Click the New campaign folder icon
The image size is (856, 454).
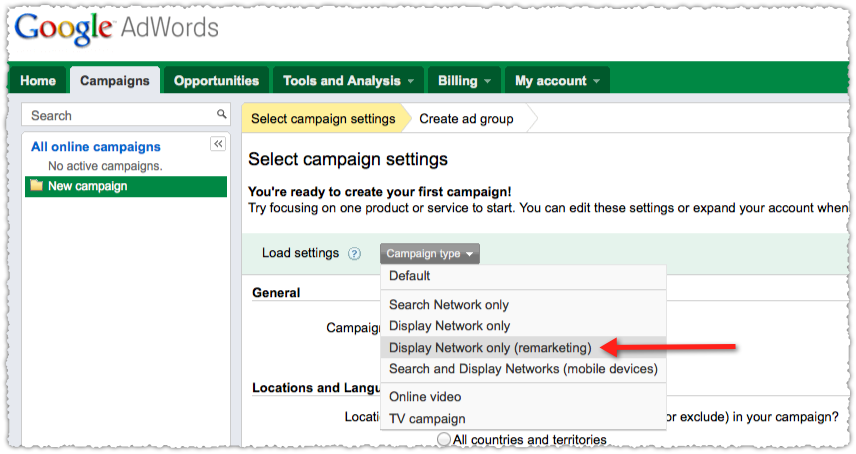coord(37,186)
